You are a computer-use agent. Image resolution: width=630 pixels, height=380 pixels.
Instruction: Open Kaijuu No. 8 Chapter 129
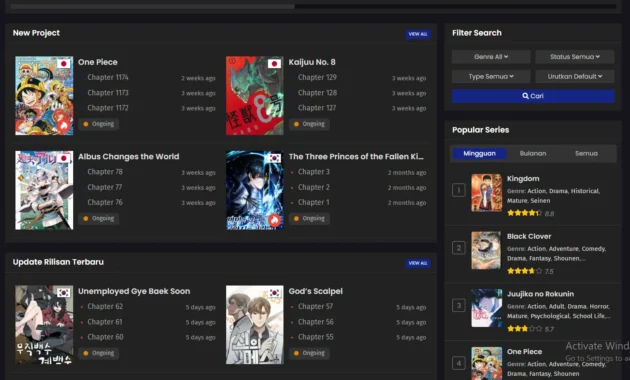(317, 78)
